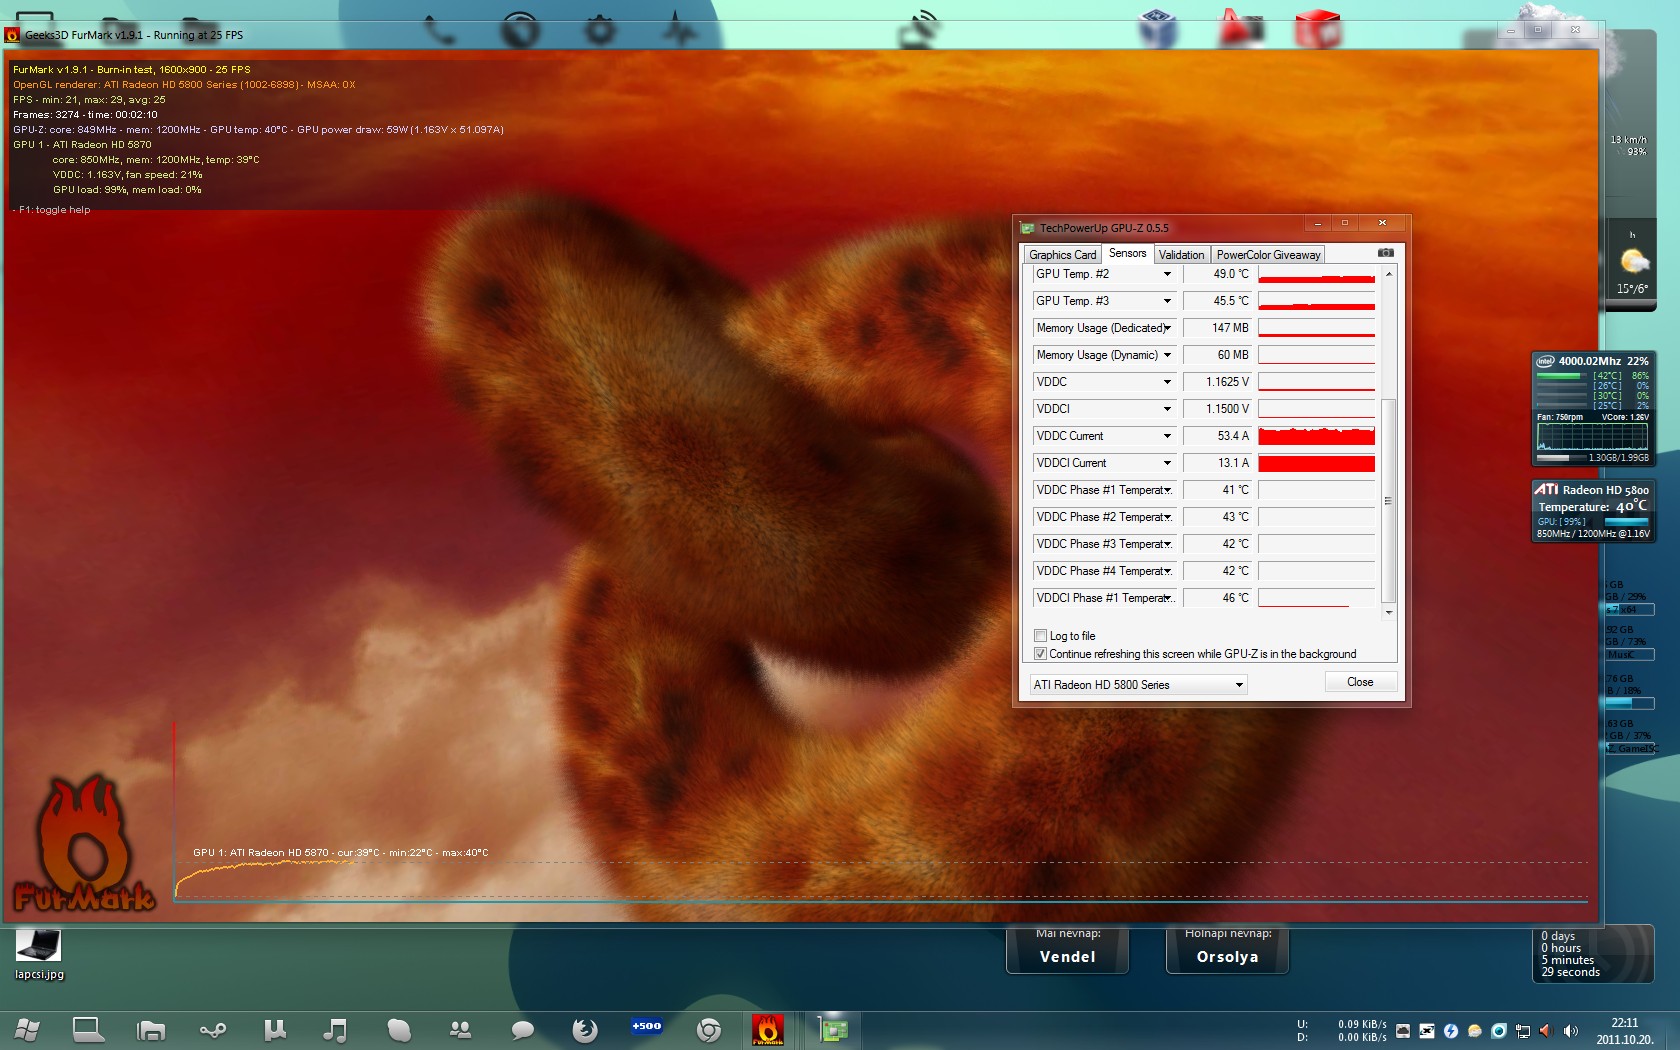Image resolution: width=1680 pixels, height=1050 pixels.
Task: Open the speech bubble chat taskbar icon
Action: point(522,1029)
